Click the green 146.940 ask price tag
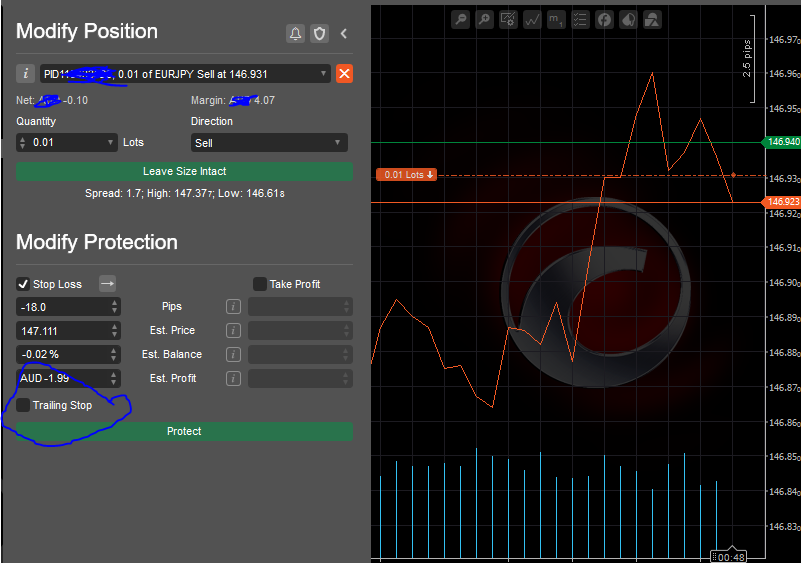Viewport: 801px width, 563px height. 782,142
